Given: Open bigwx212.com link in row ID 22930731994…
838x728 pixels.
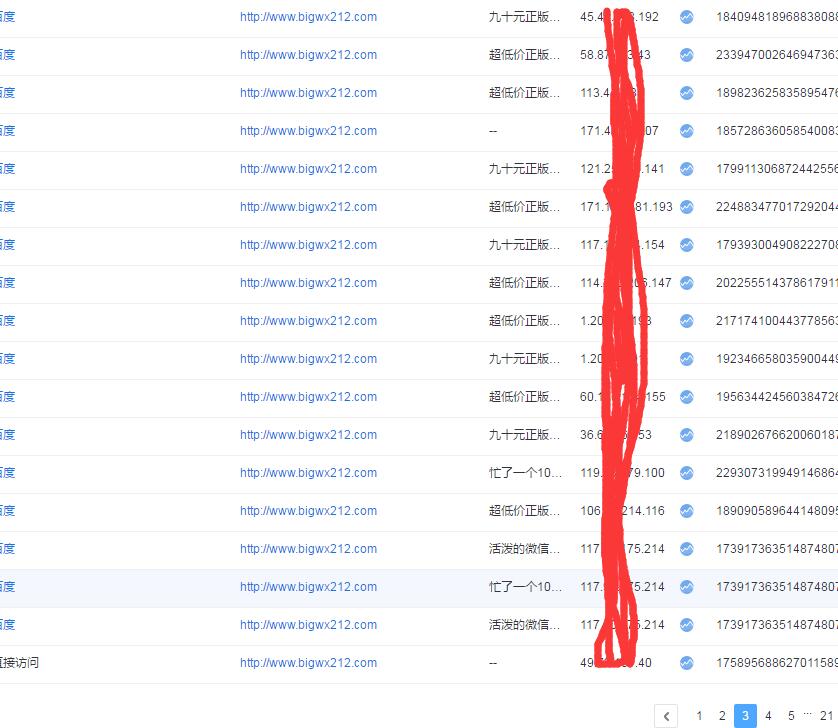Looking at the screenshot, I should (x=308, y=473).
